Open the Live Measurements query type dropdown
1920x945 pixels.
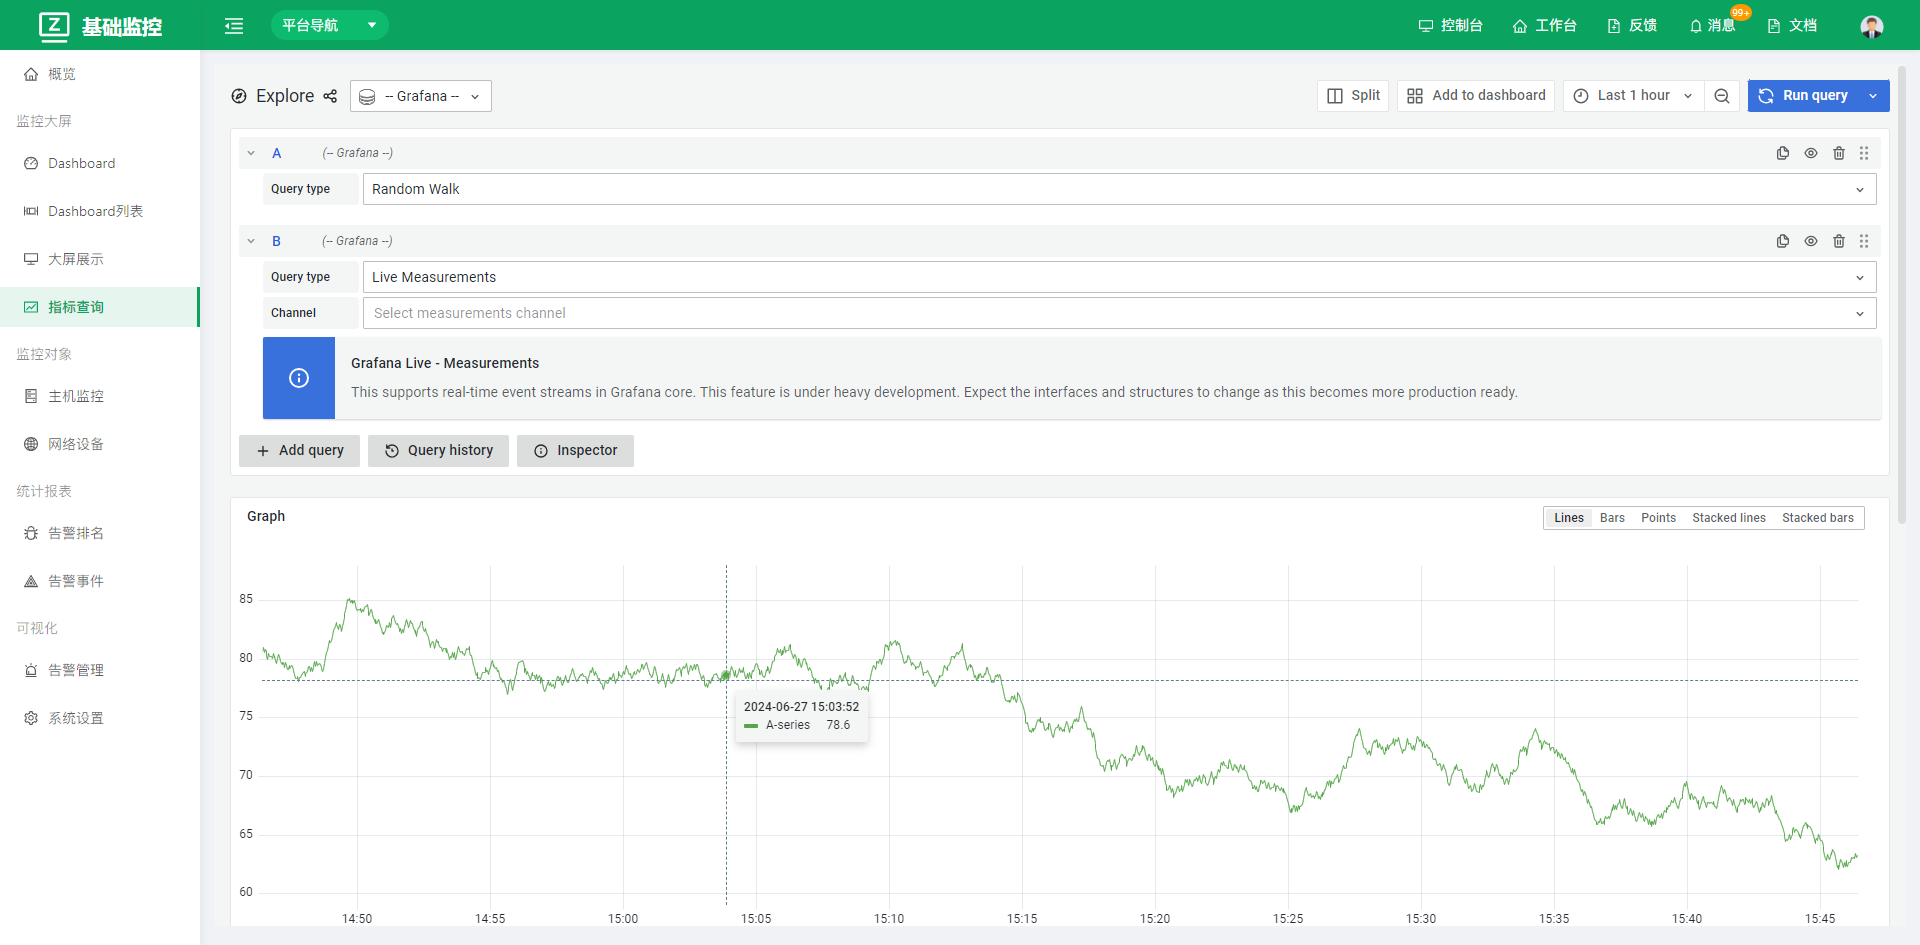(1119, 277)
